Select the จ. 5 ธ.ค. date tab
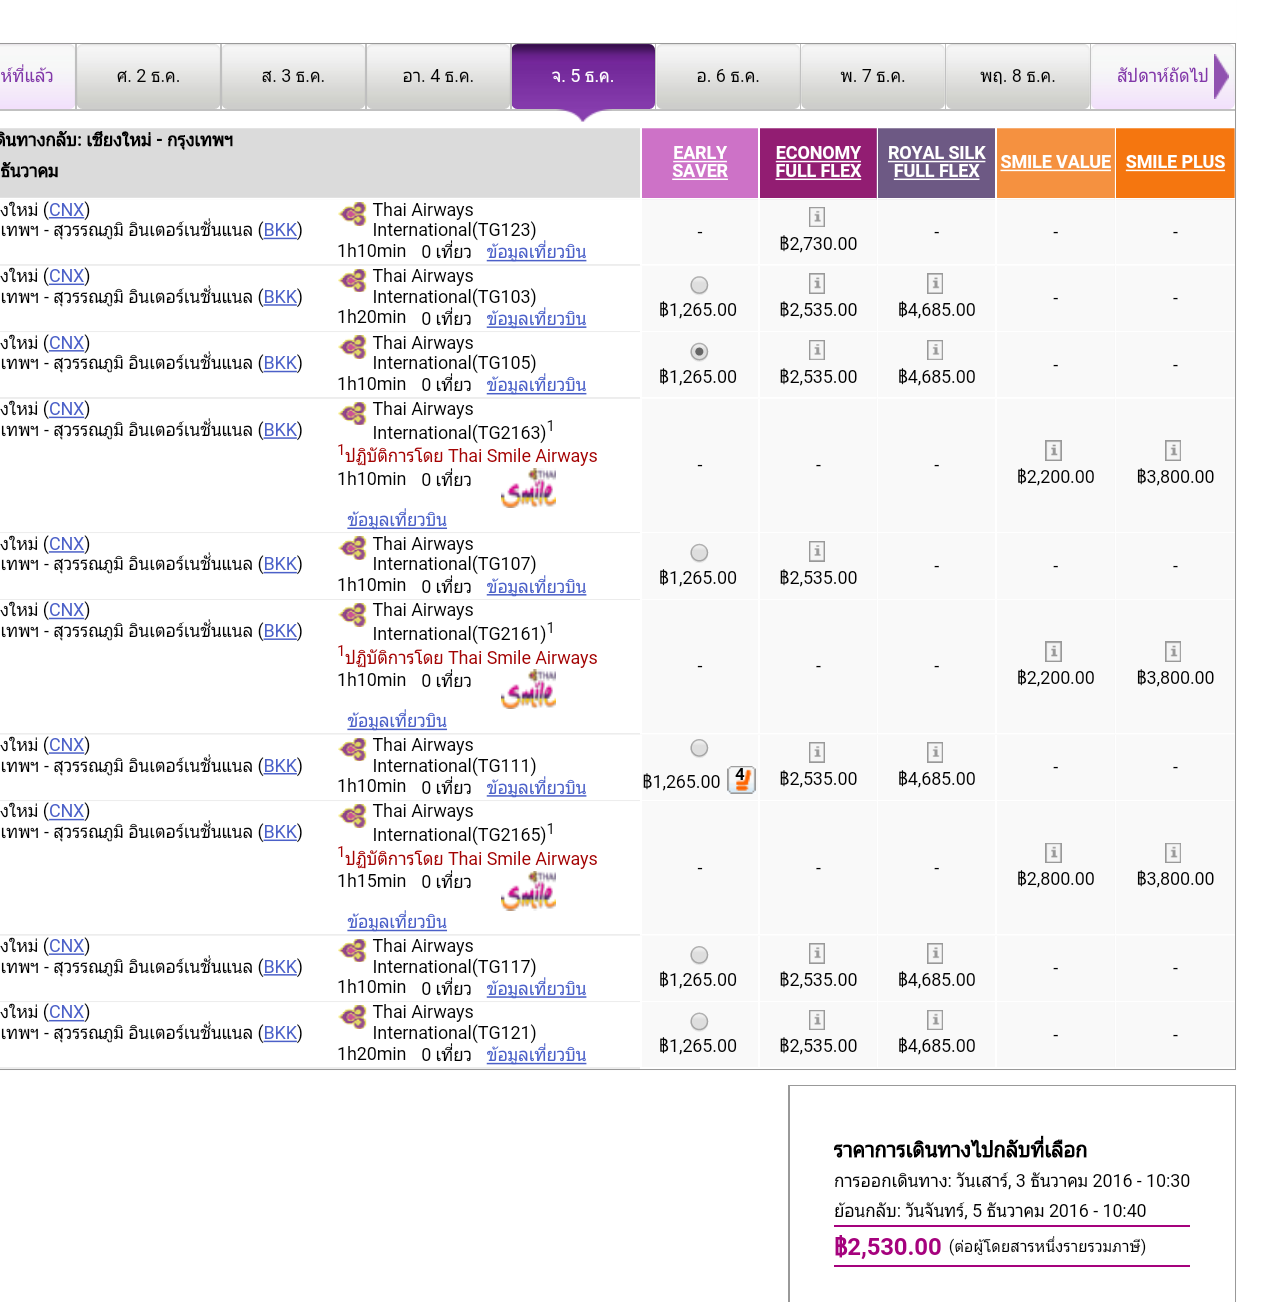Screen dimensions: 1263x1302 tap(583, 77)
